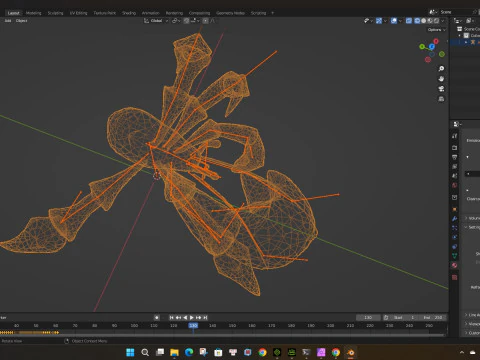Open the Texture properties tab
This screenshot has height=360, width=480.
pyautogui.click(x=455, y=277)
